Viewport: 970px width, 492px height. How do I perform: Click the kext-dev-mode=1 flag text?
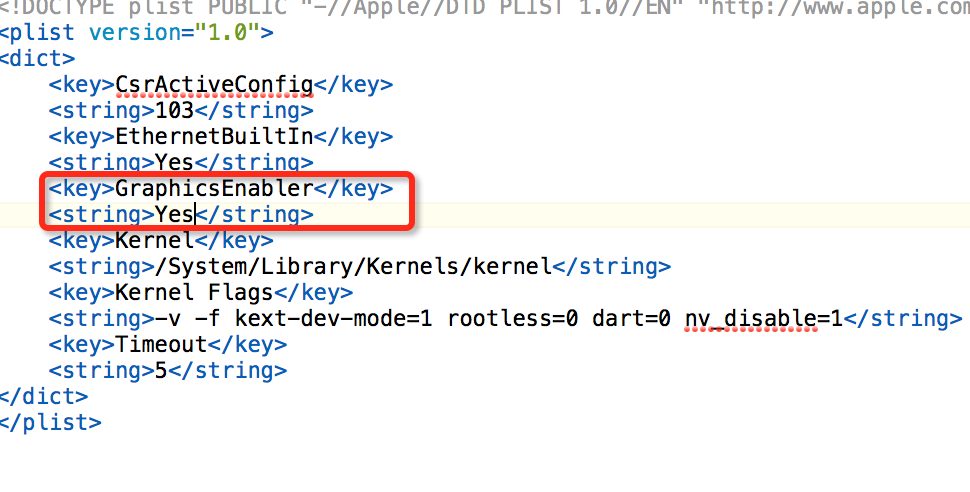click(333, 318)
